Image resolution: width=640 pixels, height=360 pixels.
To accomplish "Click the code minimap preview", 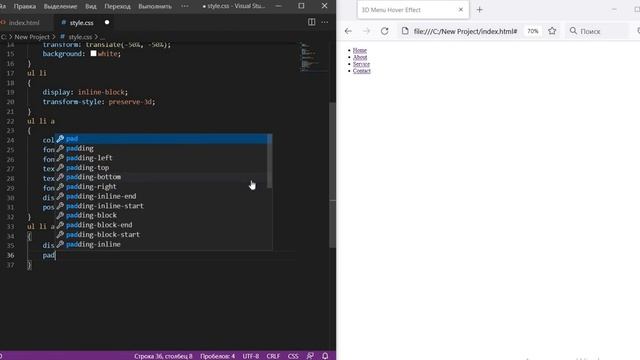I will [x=313, y=56].
